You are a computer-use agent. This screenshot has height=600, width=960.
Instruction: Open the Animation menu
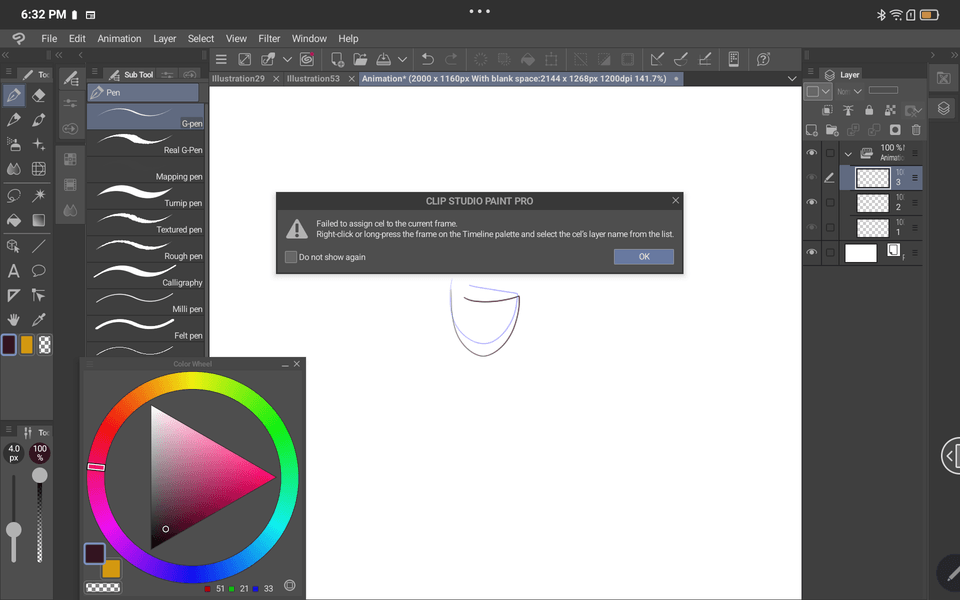tap(119, 39)
